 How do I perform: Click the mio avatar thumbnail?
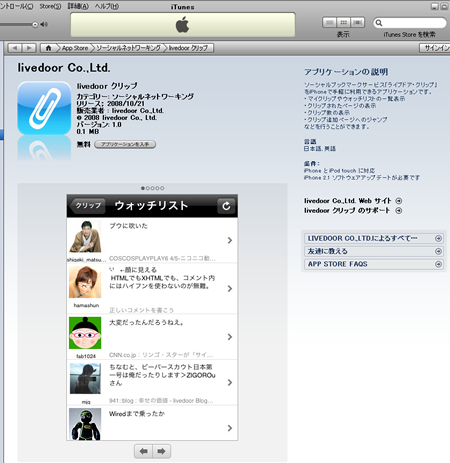[85, 379]
